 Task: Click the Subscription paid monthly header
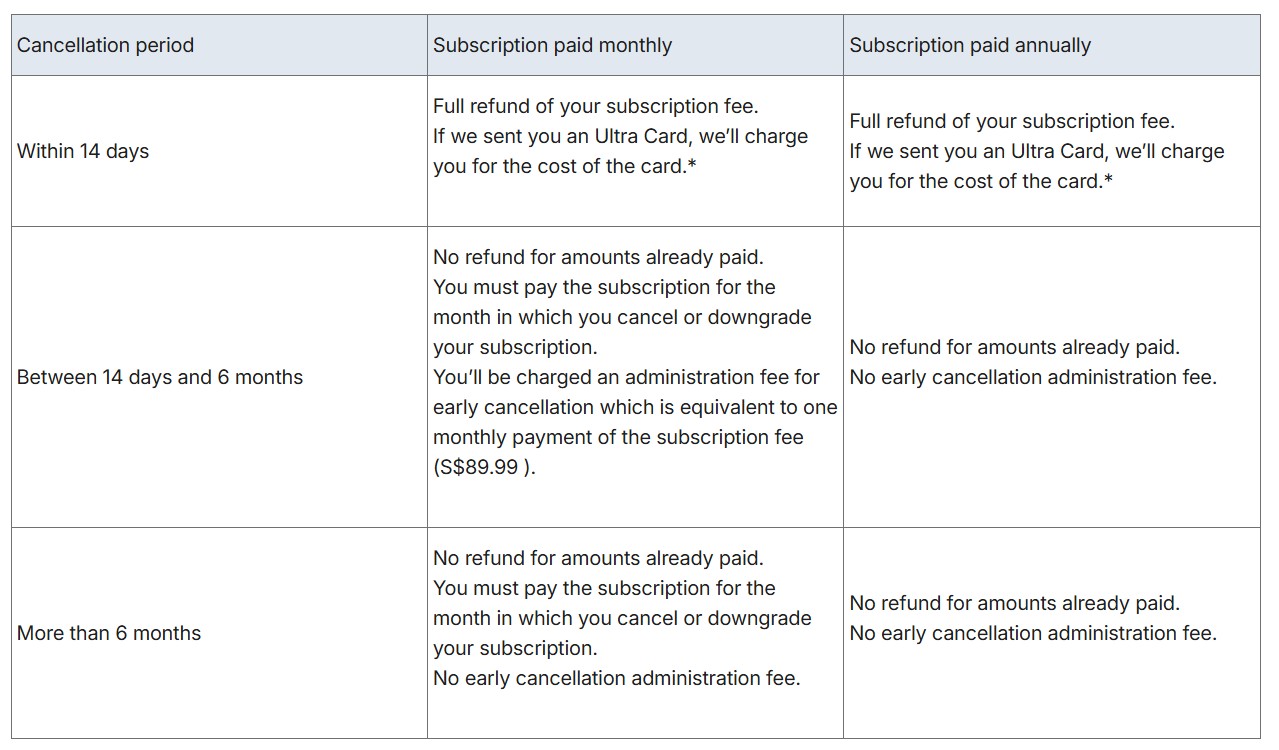pyautogui.click(x=635, y=45)
